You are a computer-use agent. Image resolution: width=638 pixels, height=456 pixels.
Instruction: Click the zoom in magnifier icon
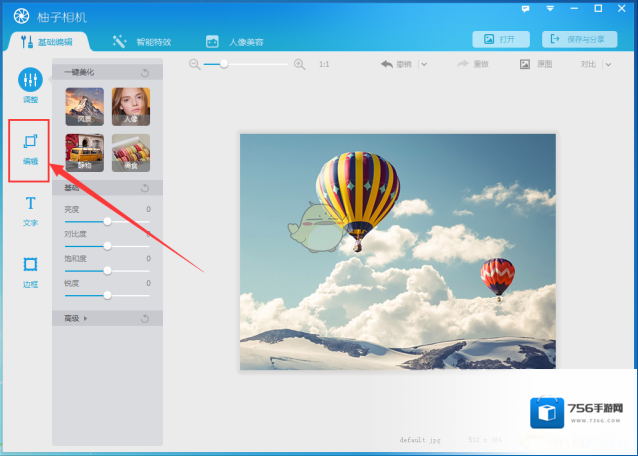tap(299, 64)
